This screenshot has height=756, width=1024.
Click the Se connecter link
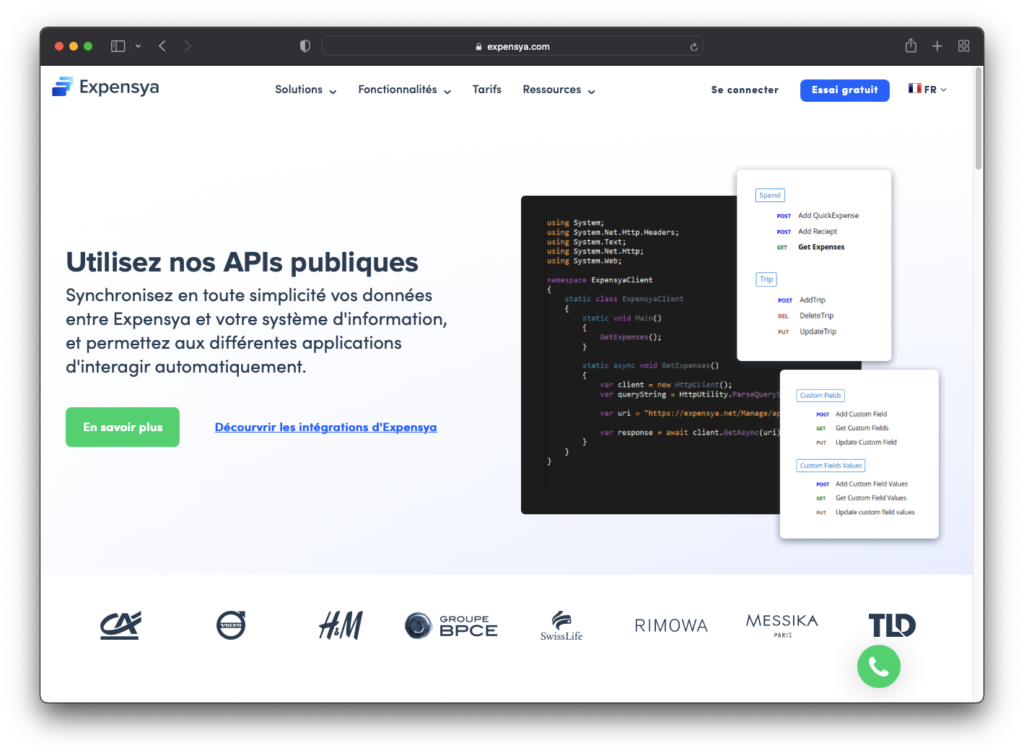pyautogui.click(x=744, y=90)
